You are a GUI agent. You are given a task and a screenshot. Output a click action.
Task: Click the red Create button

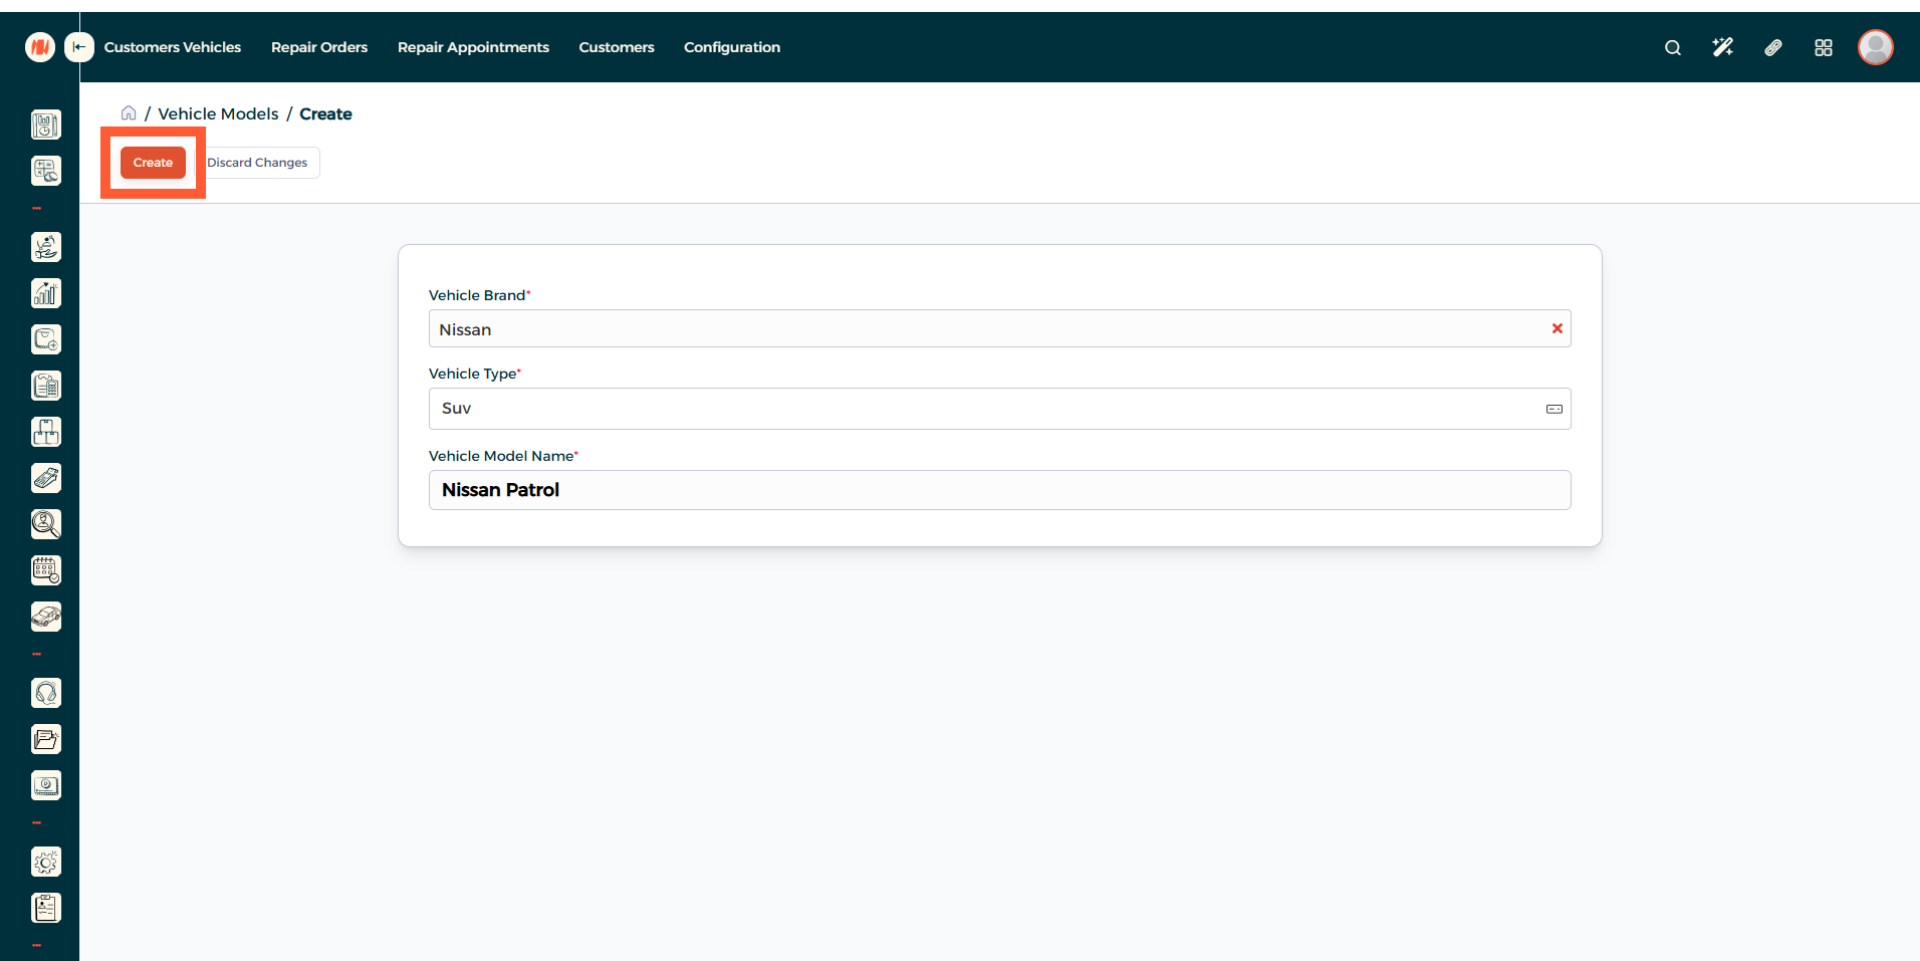pyautogui.click(x=153, y=162)
